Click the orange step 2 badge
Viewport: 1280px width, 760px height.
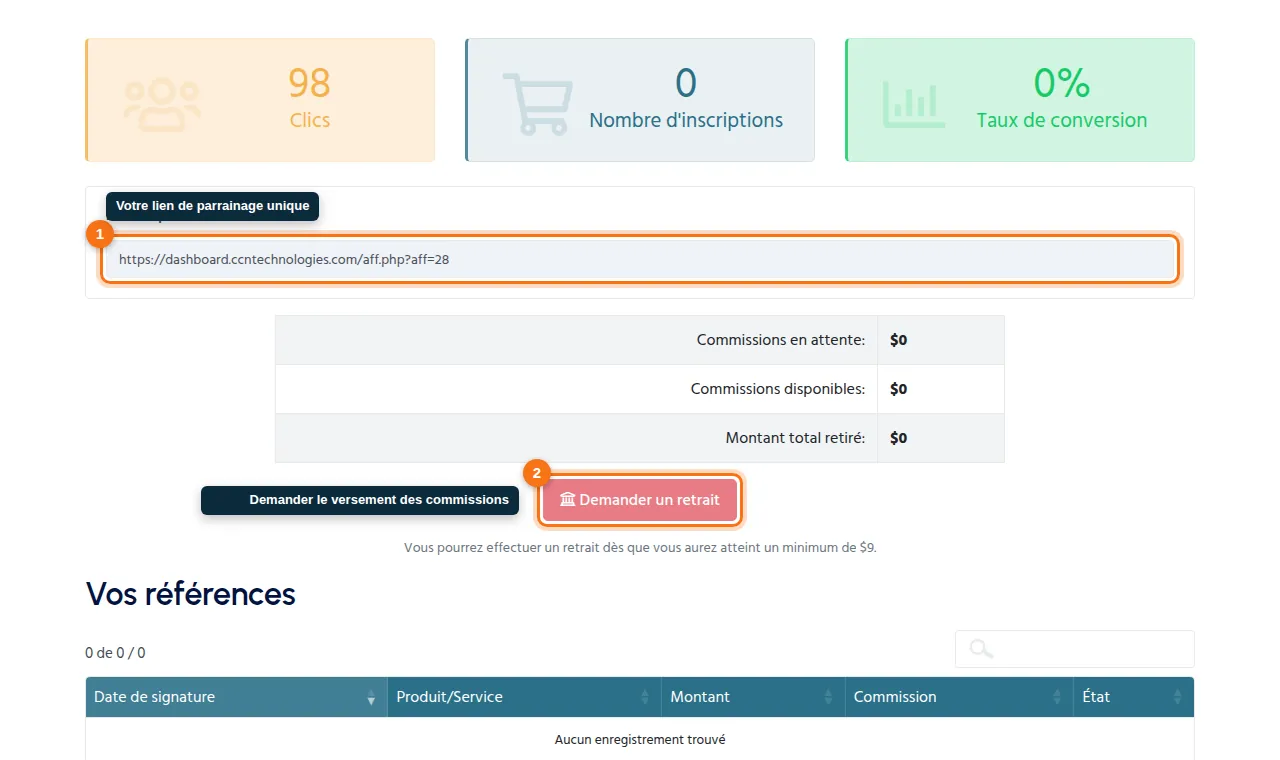(x=536, y=474)
